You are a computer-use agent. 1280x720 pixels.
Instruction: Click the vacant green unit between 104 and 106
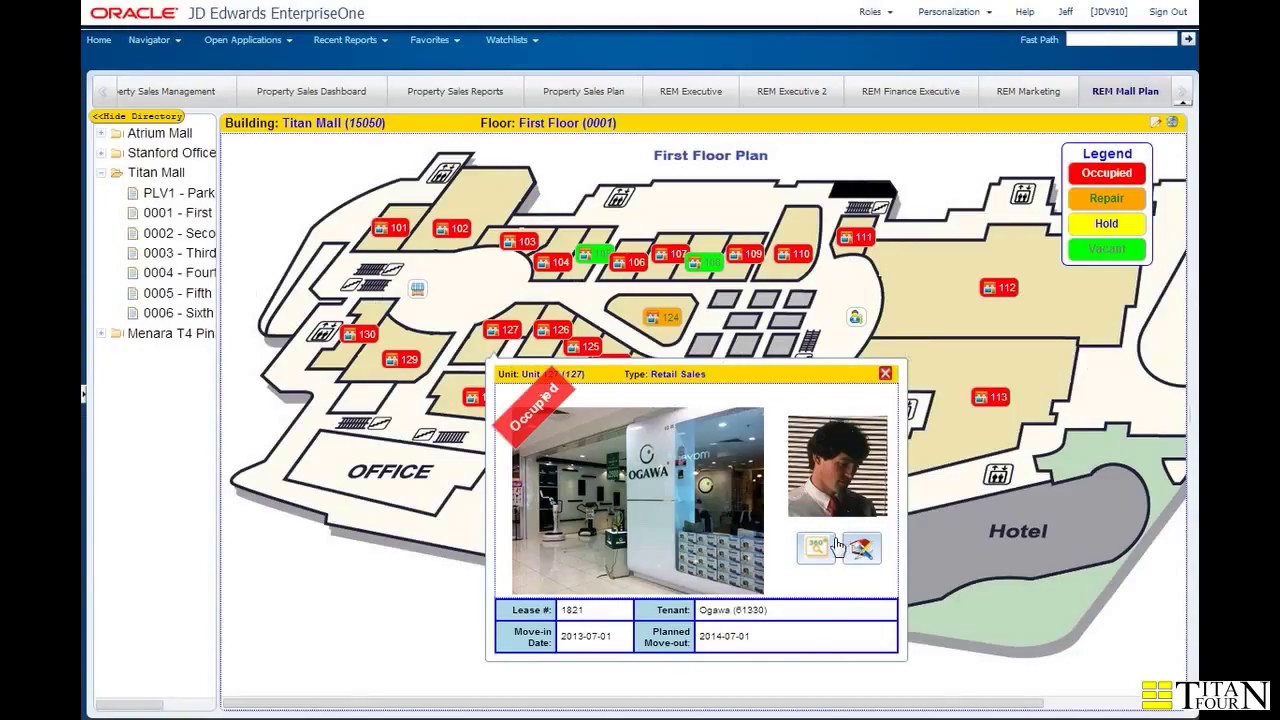pyautogui.click(x=593, y=254)
